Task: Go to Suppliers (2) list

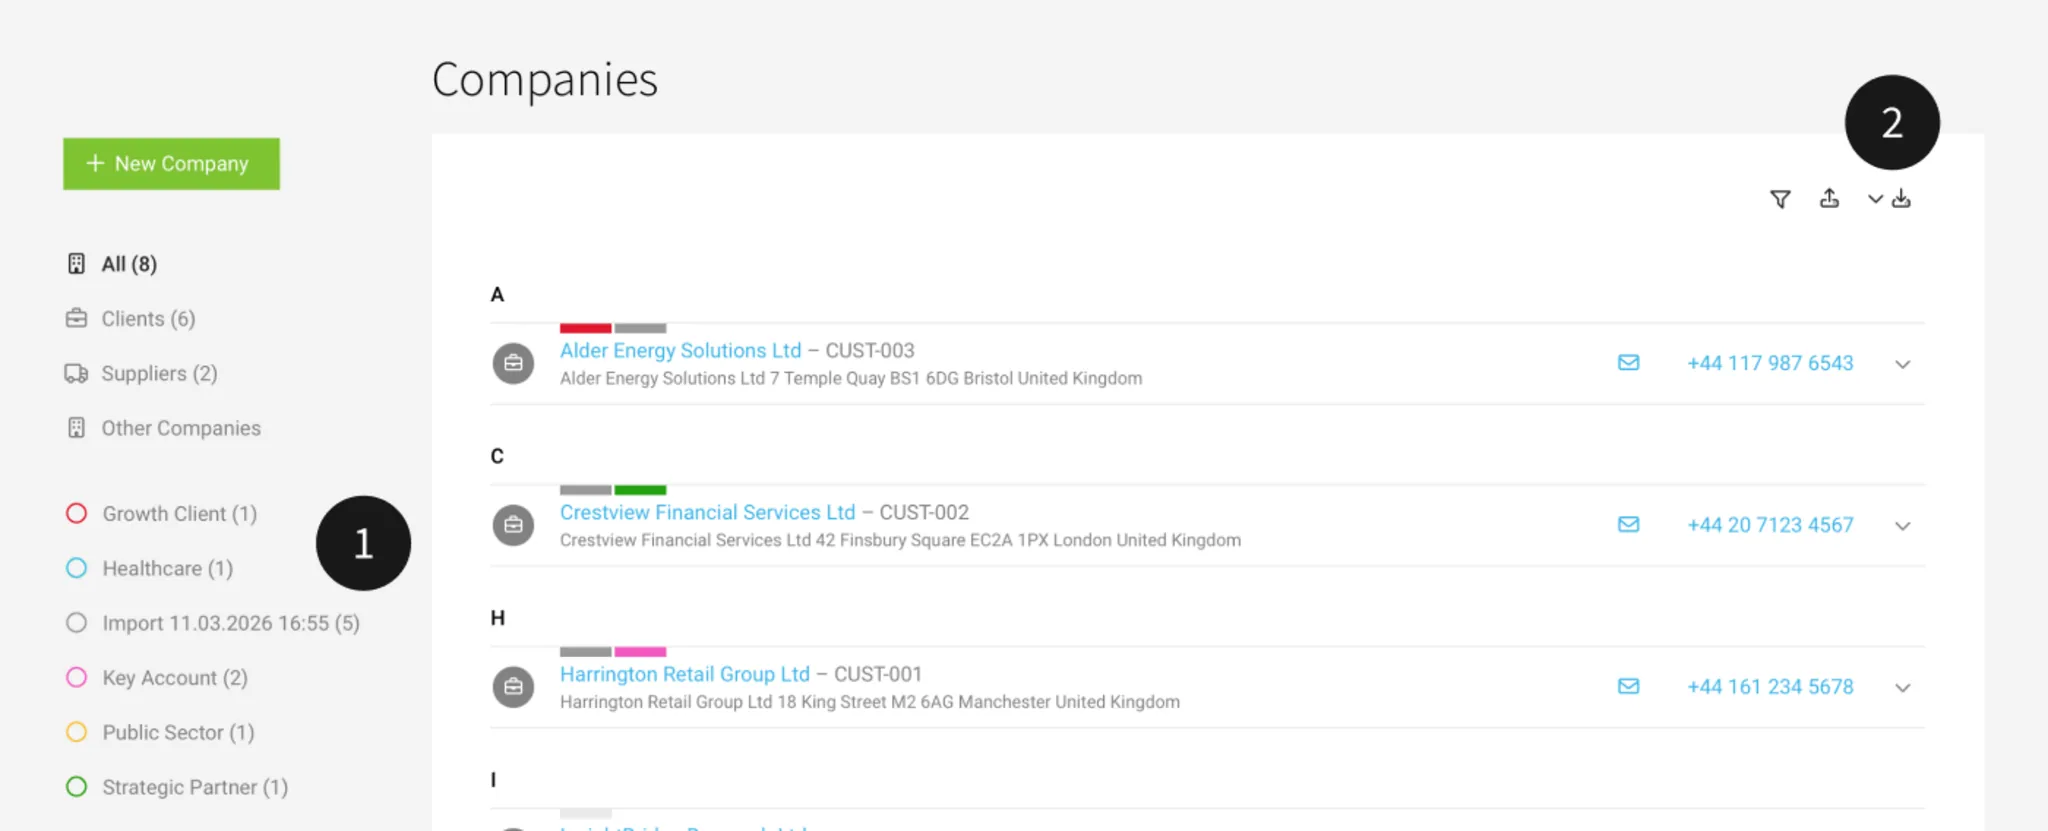Action: tap(142, 374)
